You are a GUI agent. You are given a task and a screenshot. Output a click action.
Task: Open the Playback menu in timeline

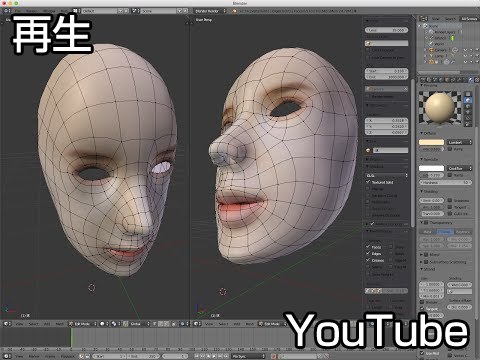(68, 356)
